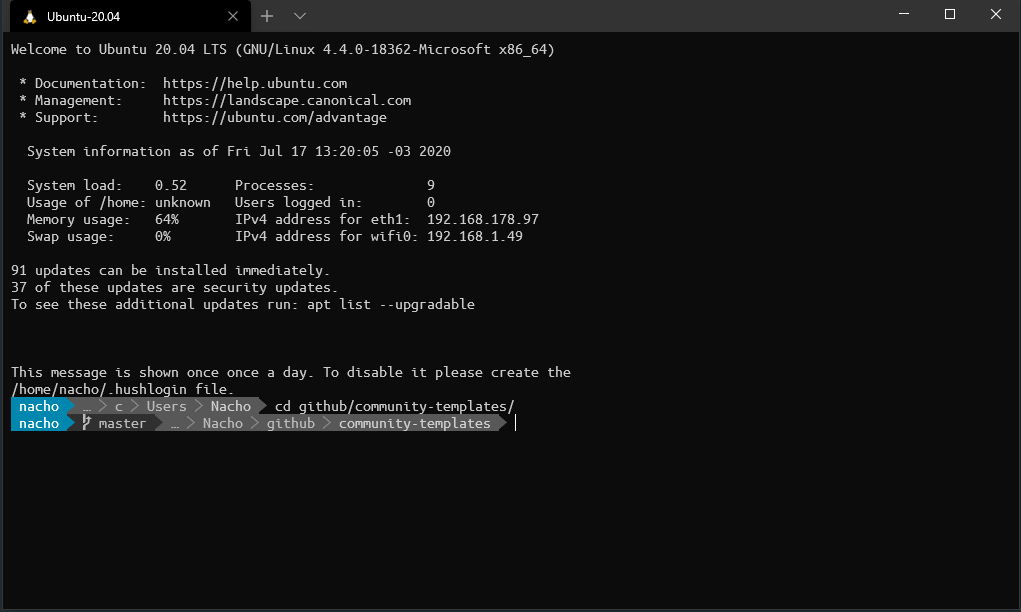Click the 'Management:' label
The image size is (1021, 612).
[78, 100]
